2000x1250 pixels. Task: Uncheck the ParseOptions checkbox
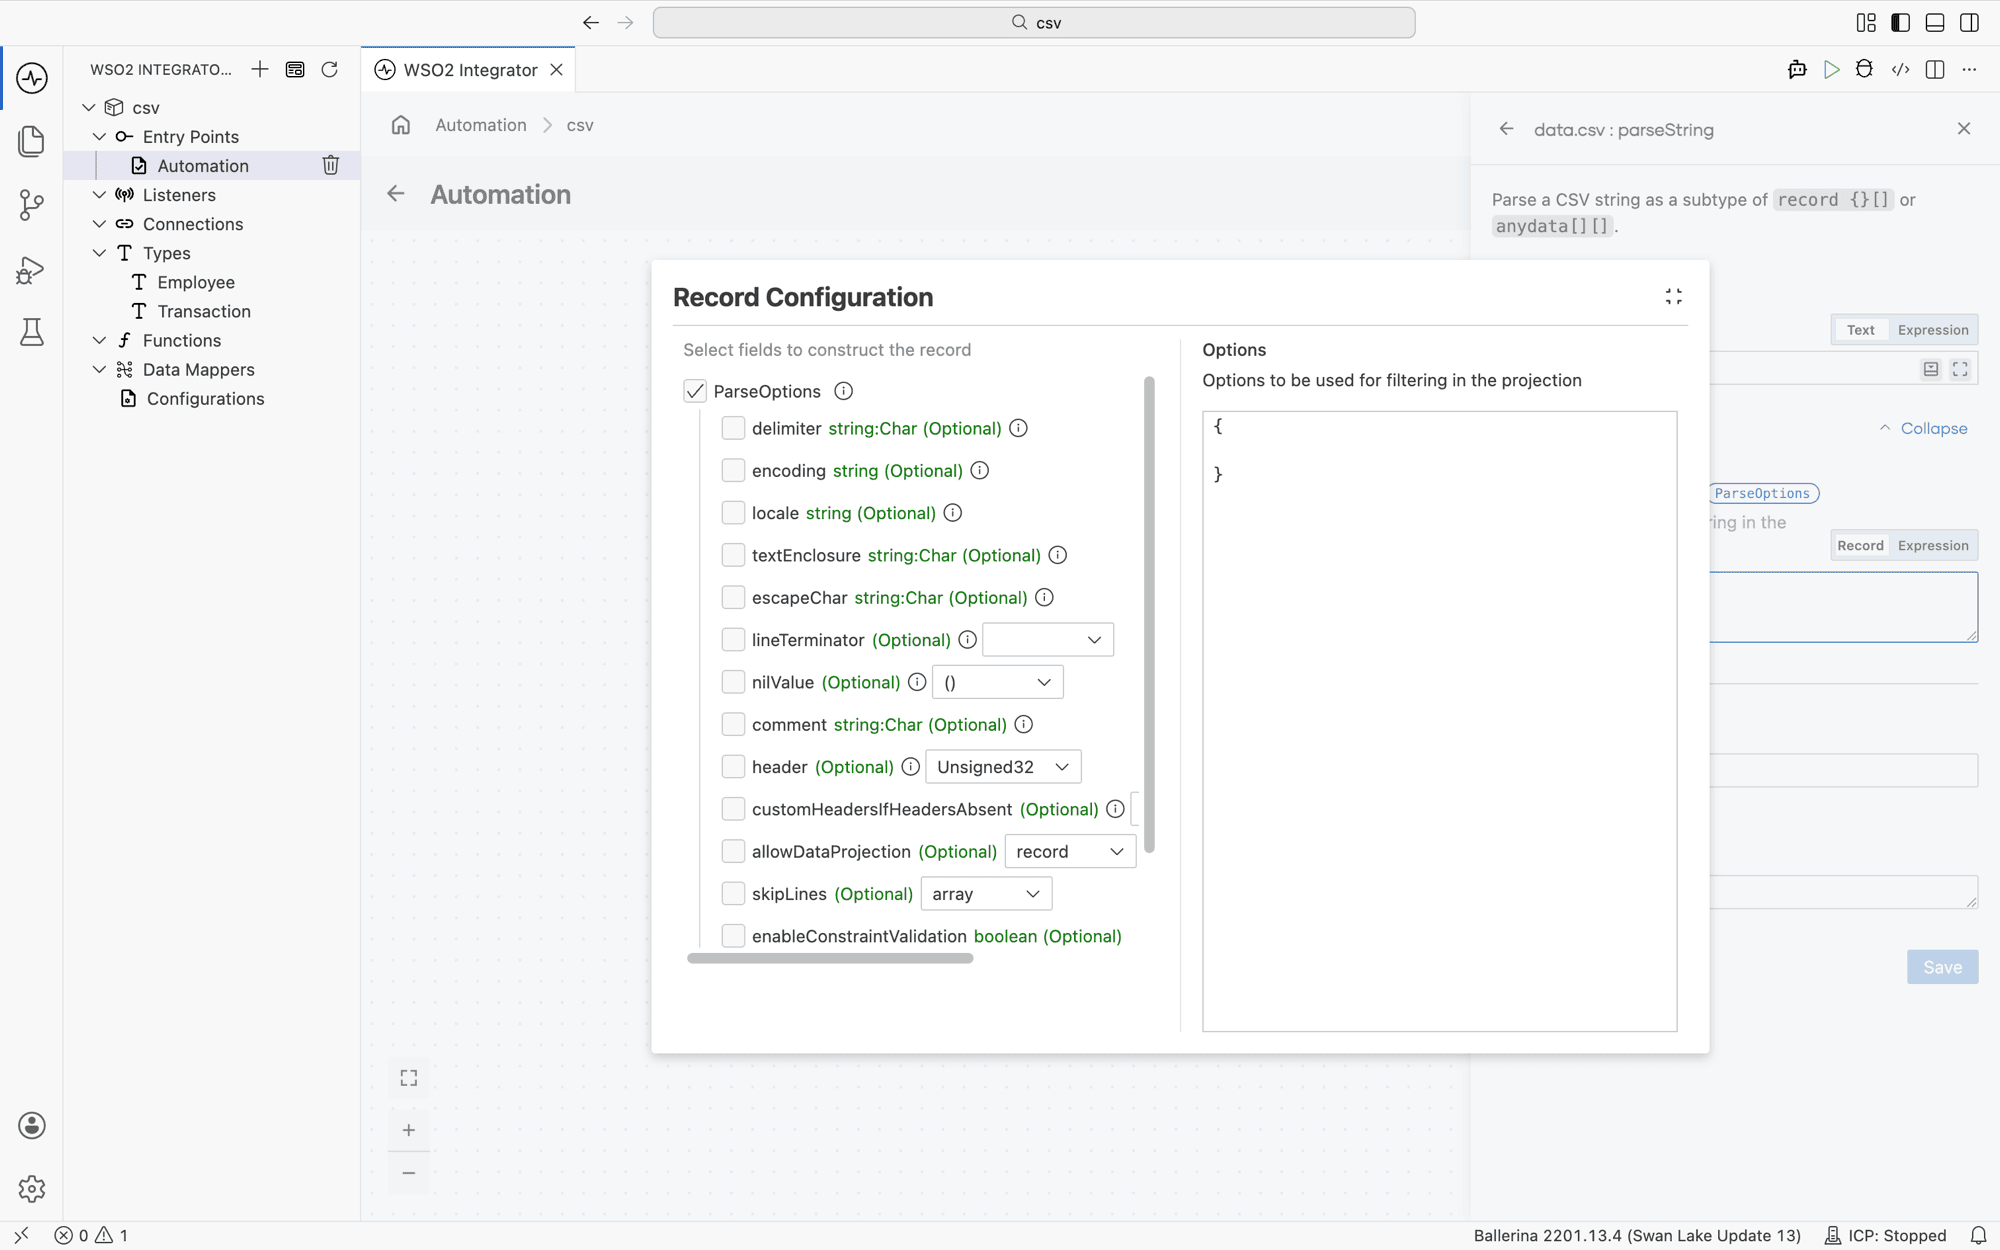point(695,391)
